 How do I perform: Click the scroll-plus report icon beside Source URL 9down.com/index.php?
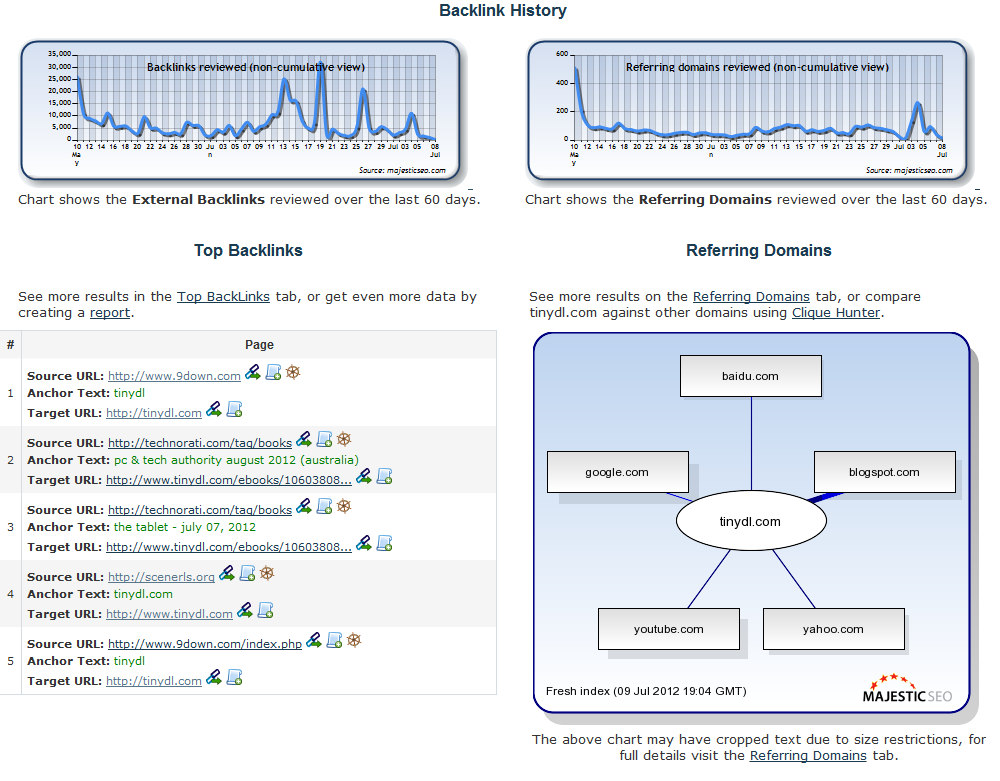pos(335,639)
